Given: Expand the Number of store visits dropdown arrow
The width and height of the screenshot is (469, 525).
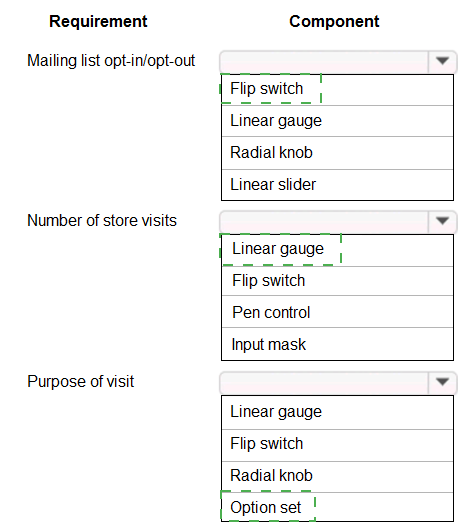Looking at the screenshot, I should point(442,221).
